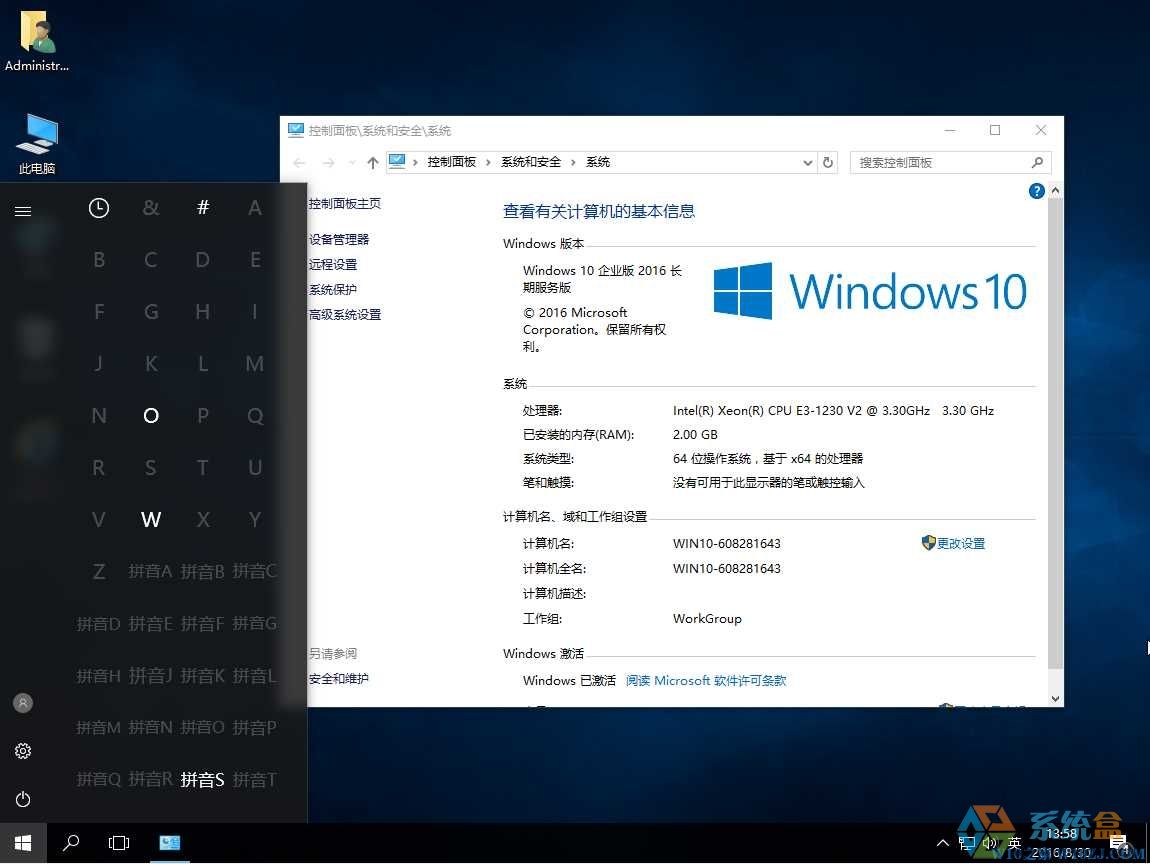Screen dimensions: 1150x864
Task: Expand hidden icons with the tray chevron
Action: coord(943,843)
